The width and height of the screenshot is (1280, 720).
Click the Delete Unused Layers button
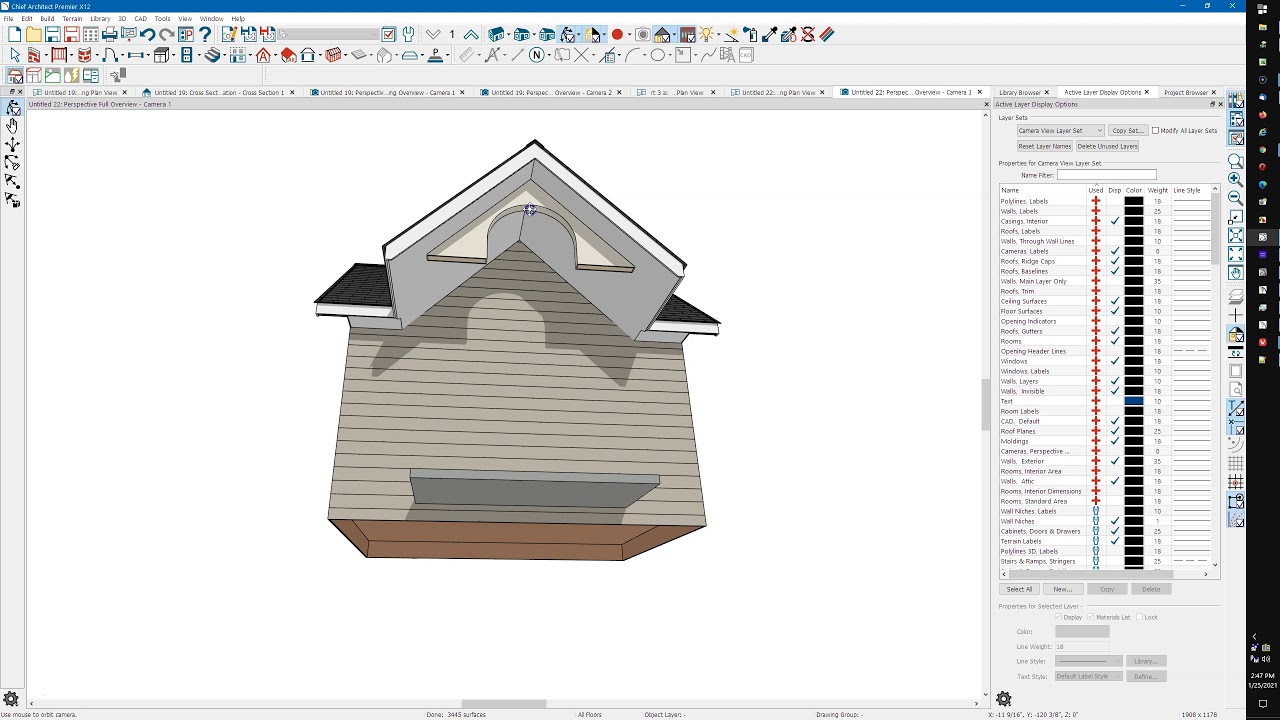pyautogui.click(x=1107, y=146)
